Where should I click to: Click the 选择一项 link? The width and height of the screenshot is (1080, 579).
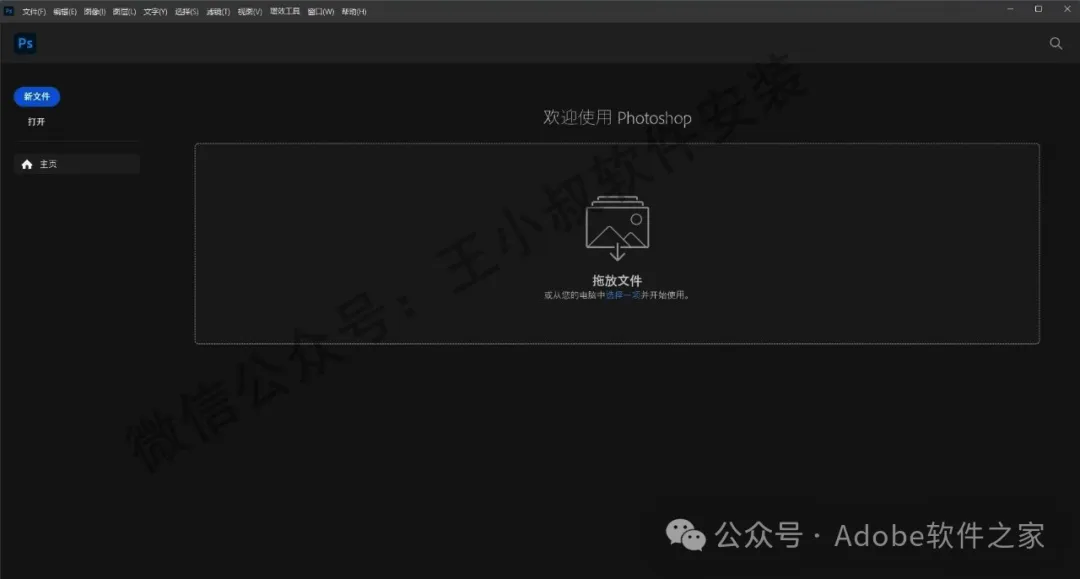point(623,295)
